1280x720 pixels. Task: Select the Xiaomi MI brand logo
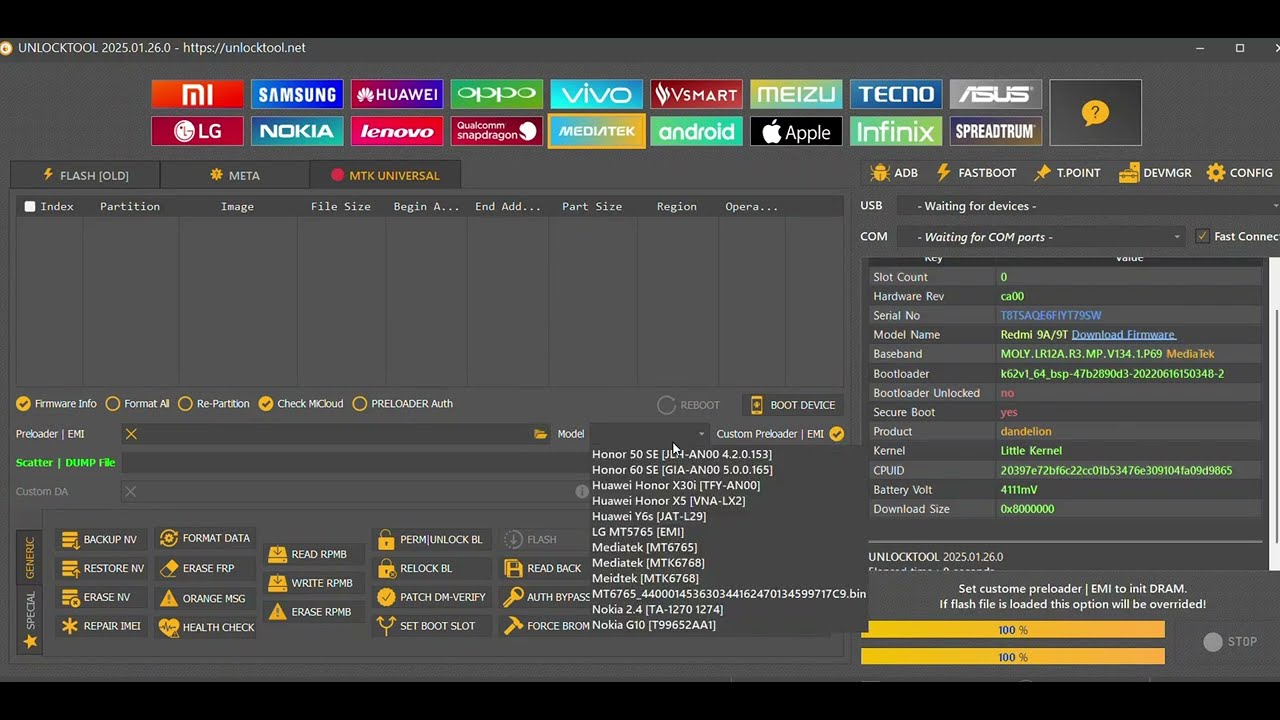pyautogui.click(x=197, y=94)
